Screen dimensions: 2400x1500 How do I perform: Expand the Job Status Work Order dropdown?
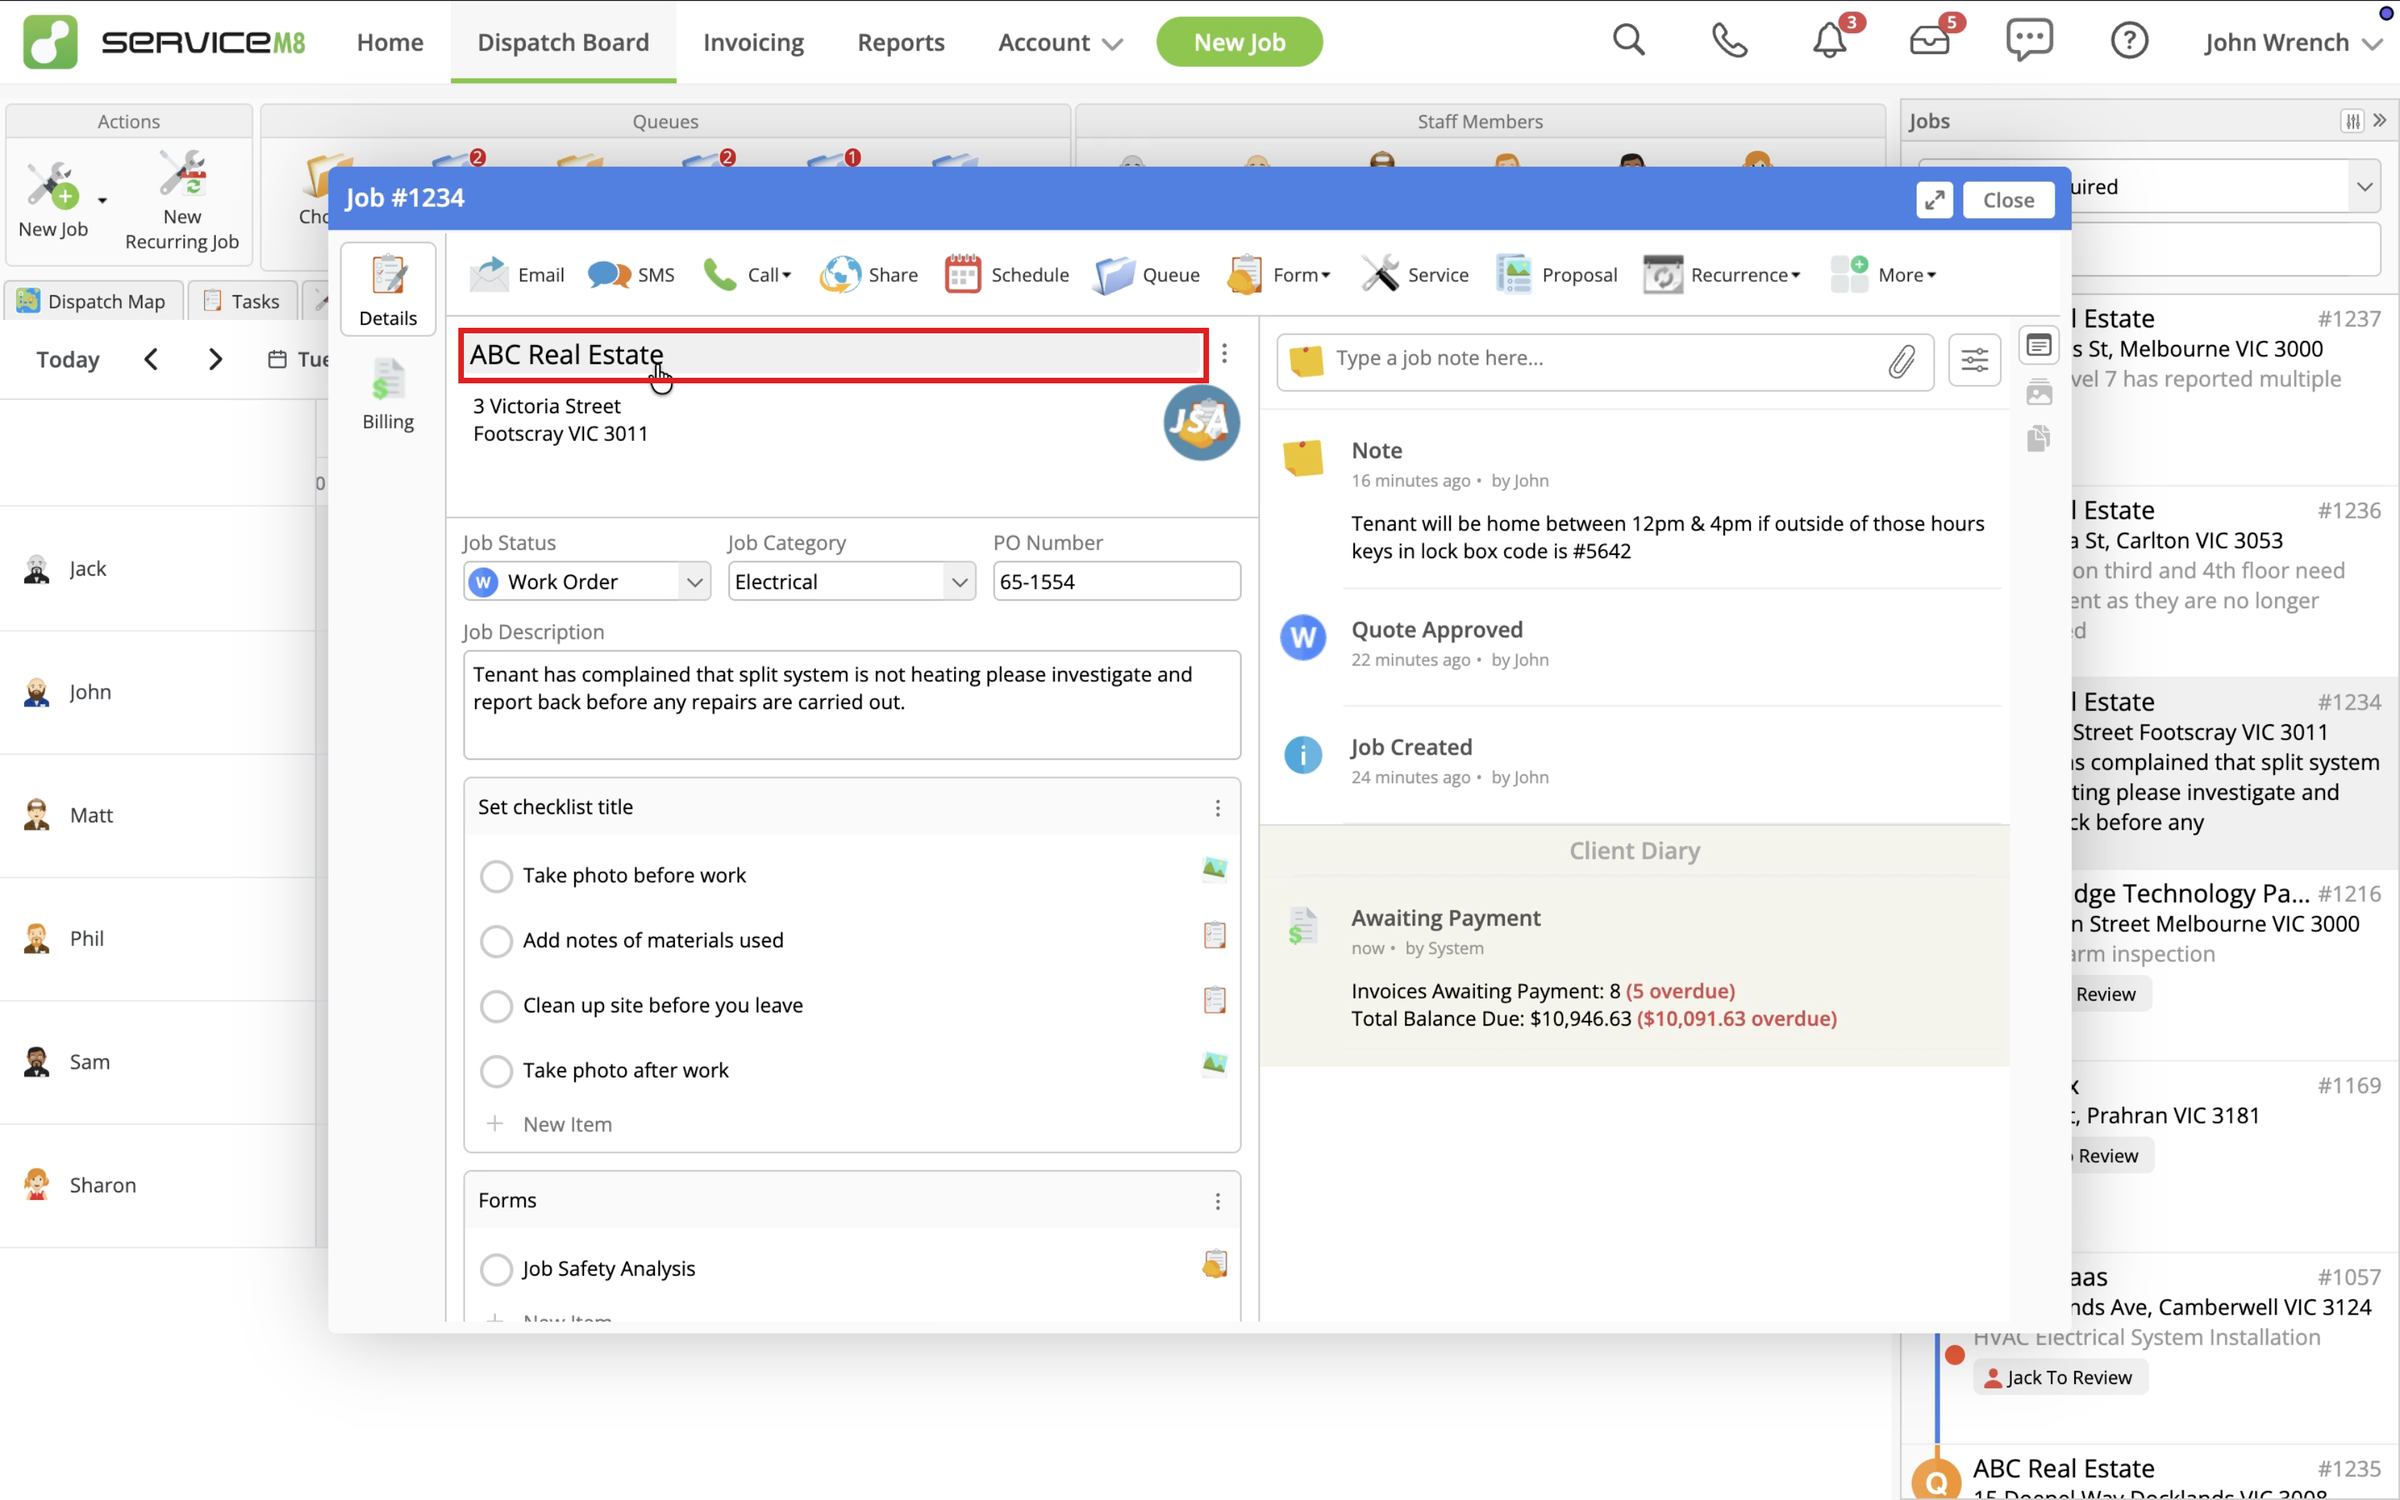[x=587, y=581]
